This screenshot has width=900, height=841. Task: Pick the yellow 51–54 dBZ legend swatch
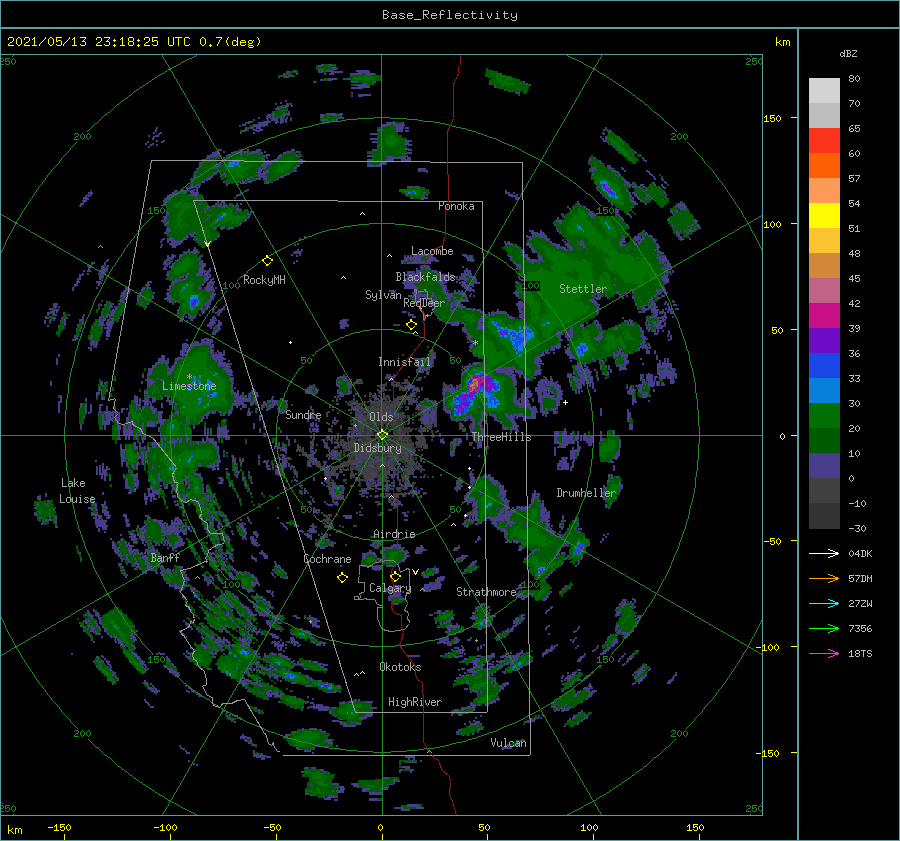824,216
